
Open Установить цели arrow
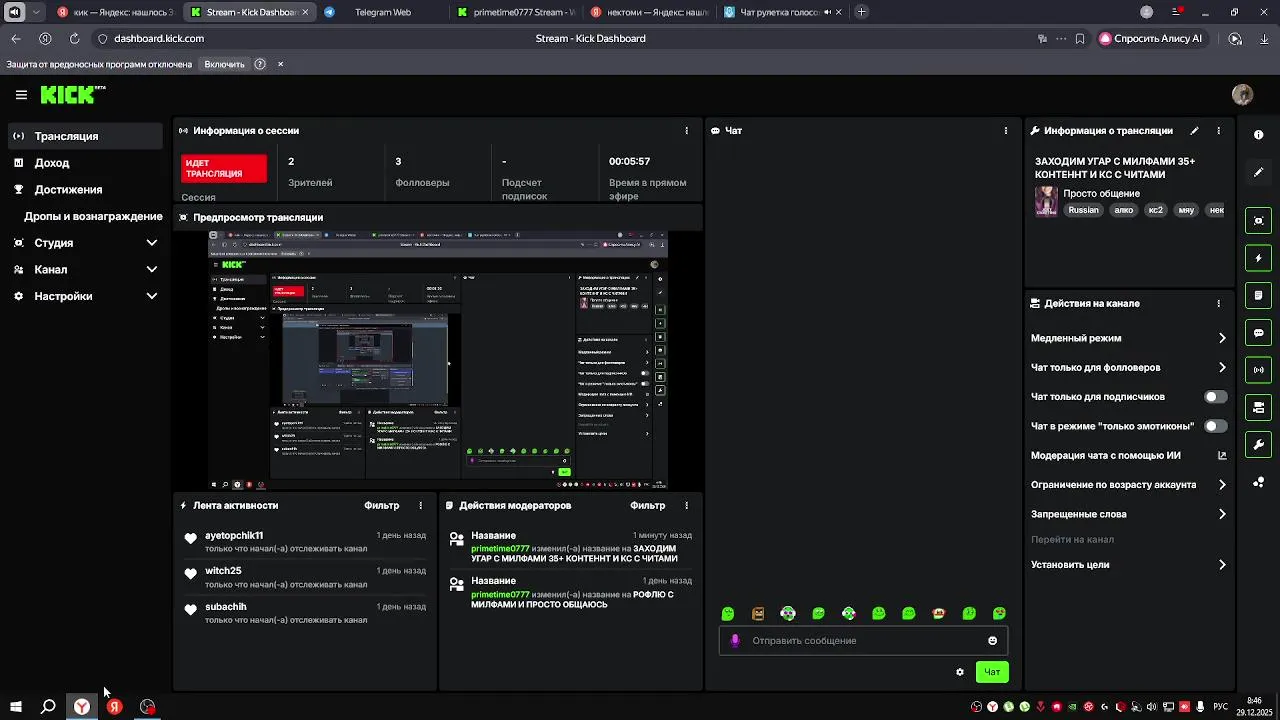coord(1222,565)
